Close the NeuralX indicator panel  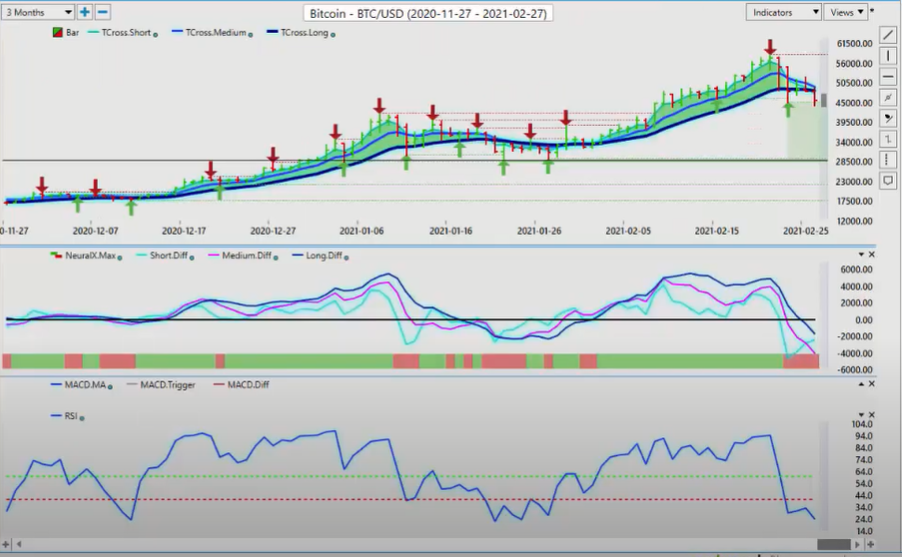point(872,254)
